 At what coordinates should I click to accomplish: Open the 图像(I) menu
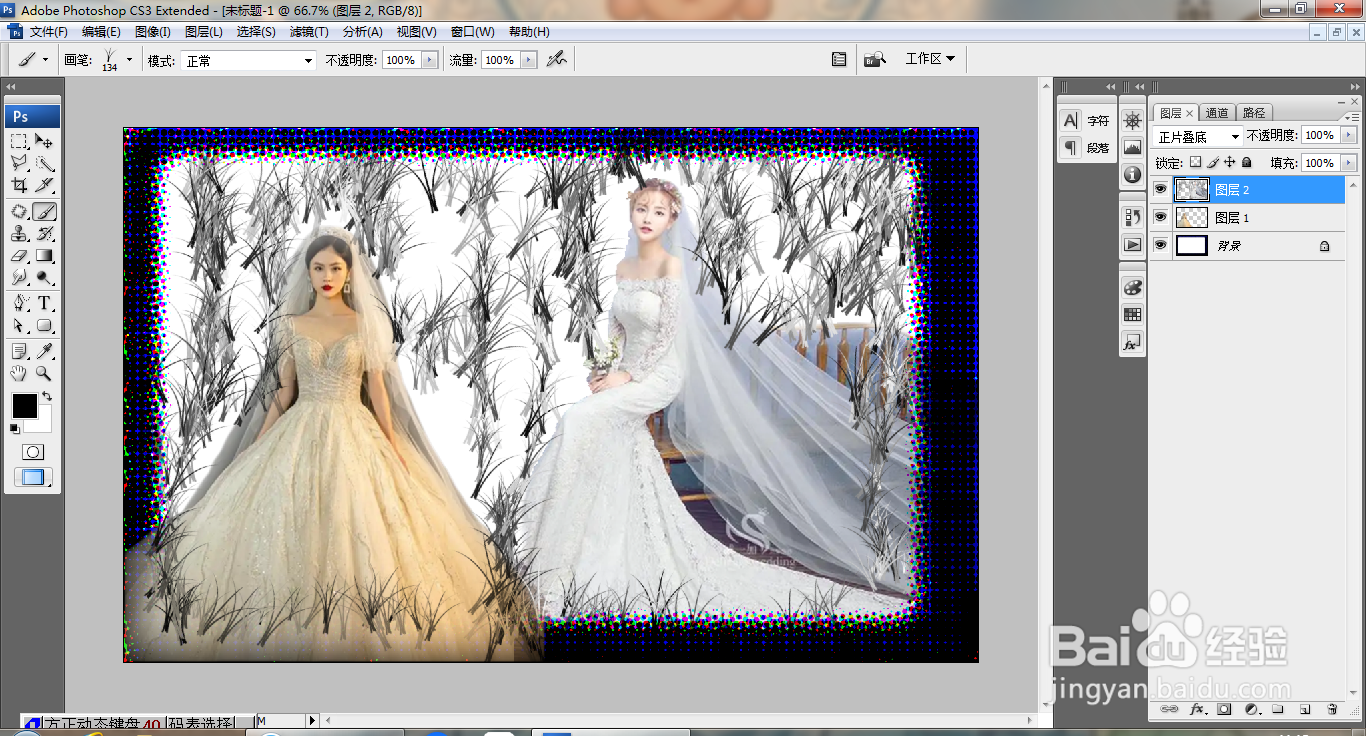tap(153, 32)
